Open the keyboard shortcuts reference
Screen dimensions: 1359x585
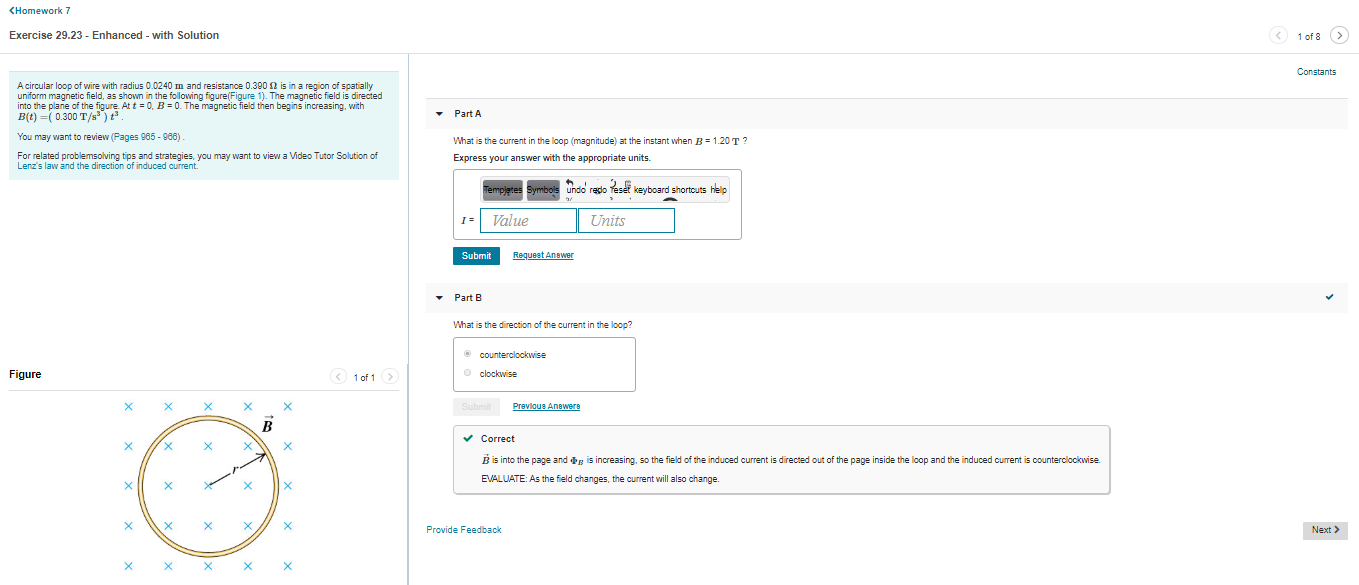tap(670, 190)
